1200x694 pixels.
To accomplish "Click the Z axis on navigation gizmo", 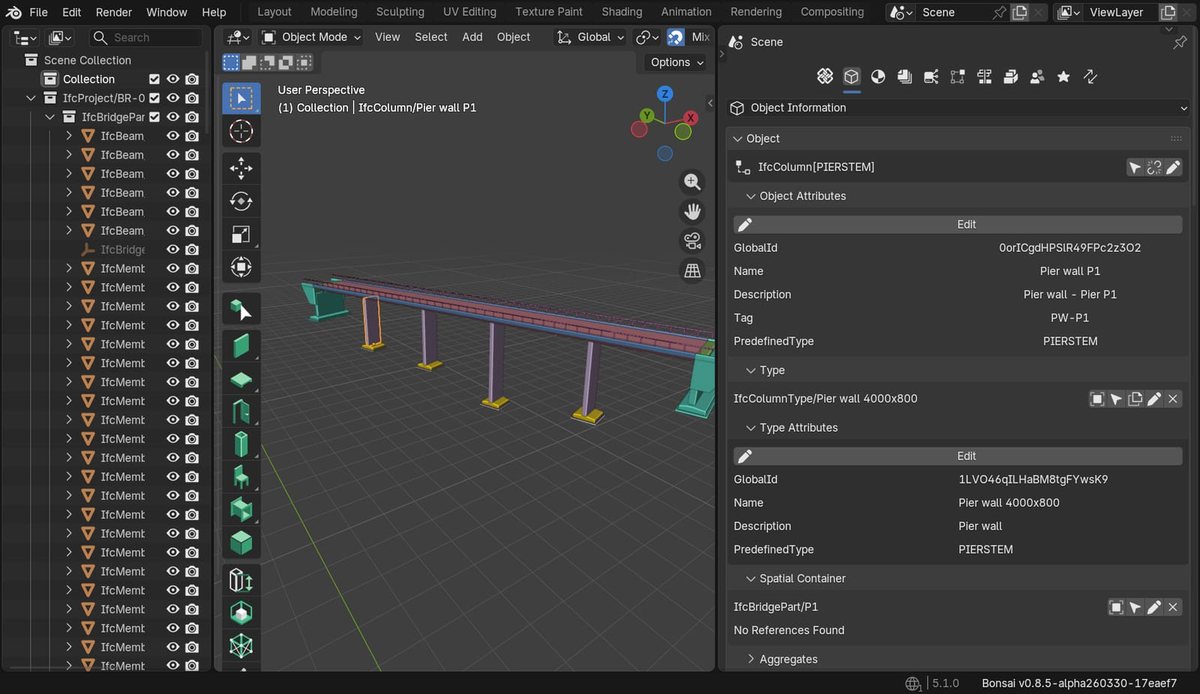I will point(665,94).
